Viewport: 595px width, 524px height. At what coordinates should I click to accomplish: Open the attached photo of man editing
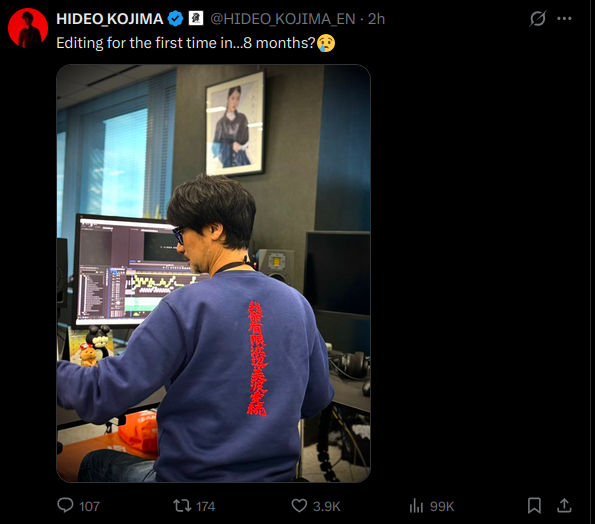coord(213,273)
